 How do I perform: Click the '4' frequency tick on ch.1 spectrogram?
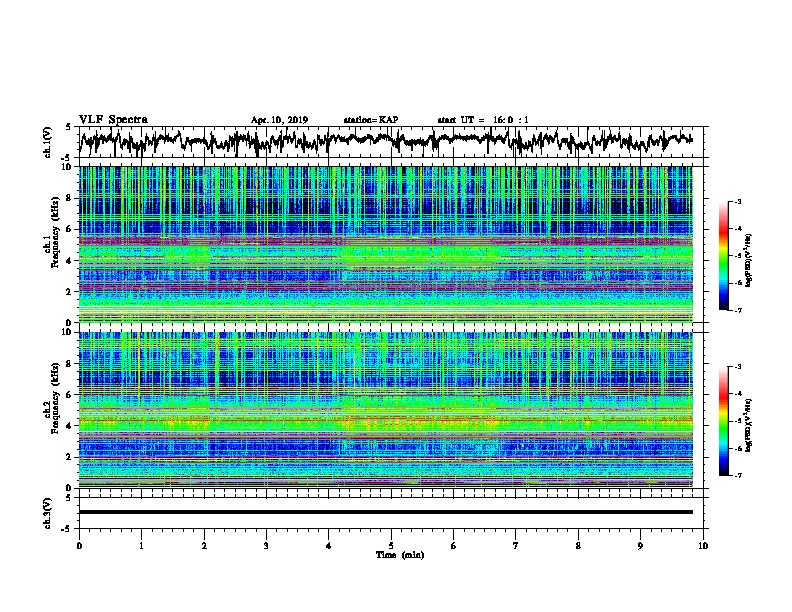[70, 261]
